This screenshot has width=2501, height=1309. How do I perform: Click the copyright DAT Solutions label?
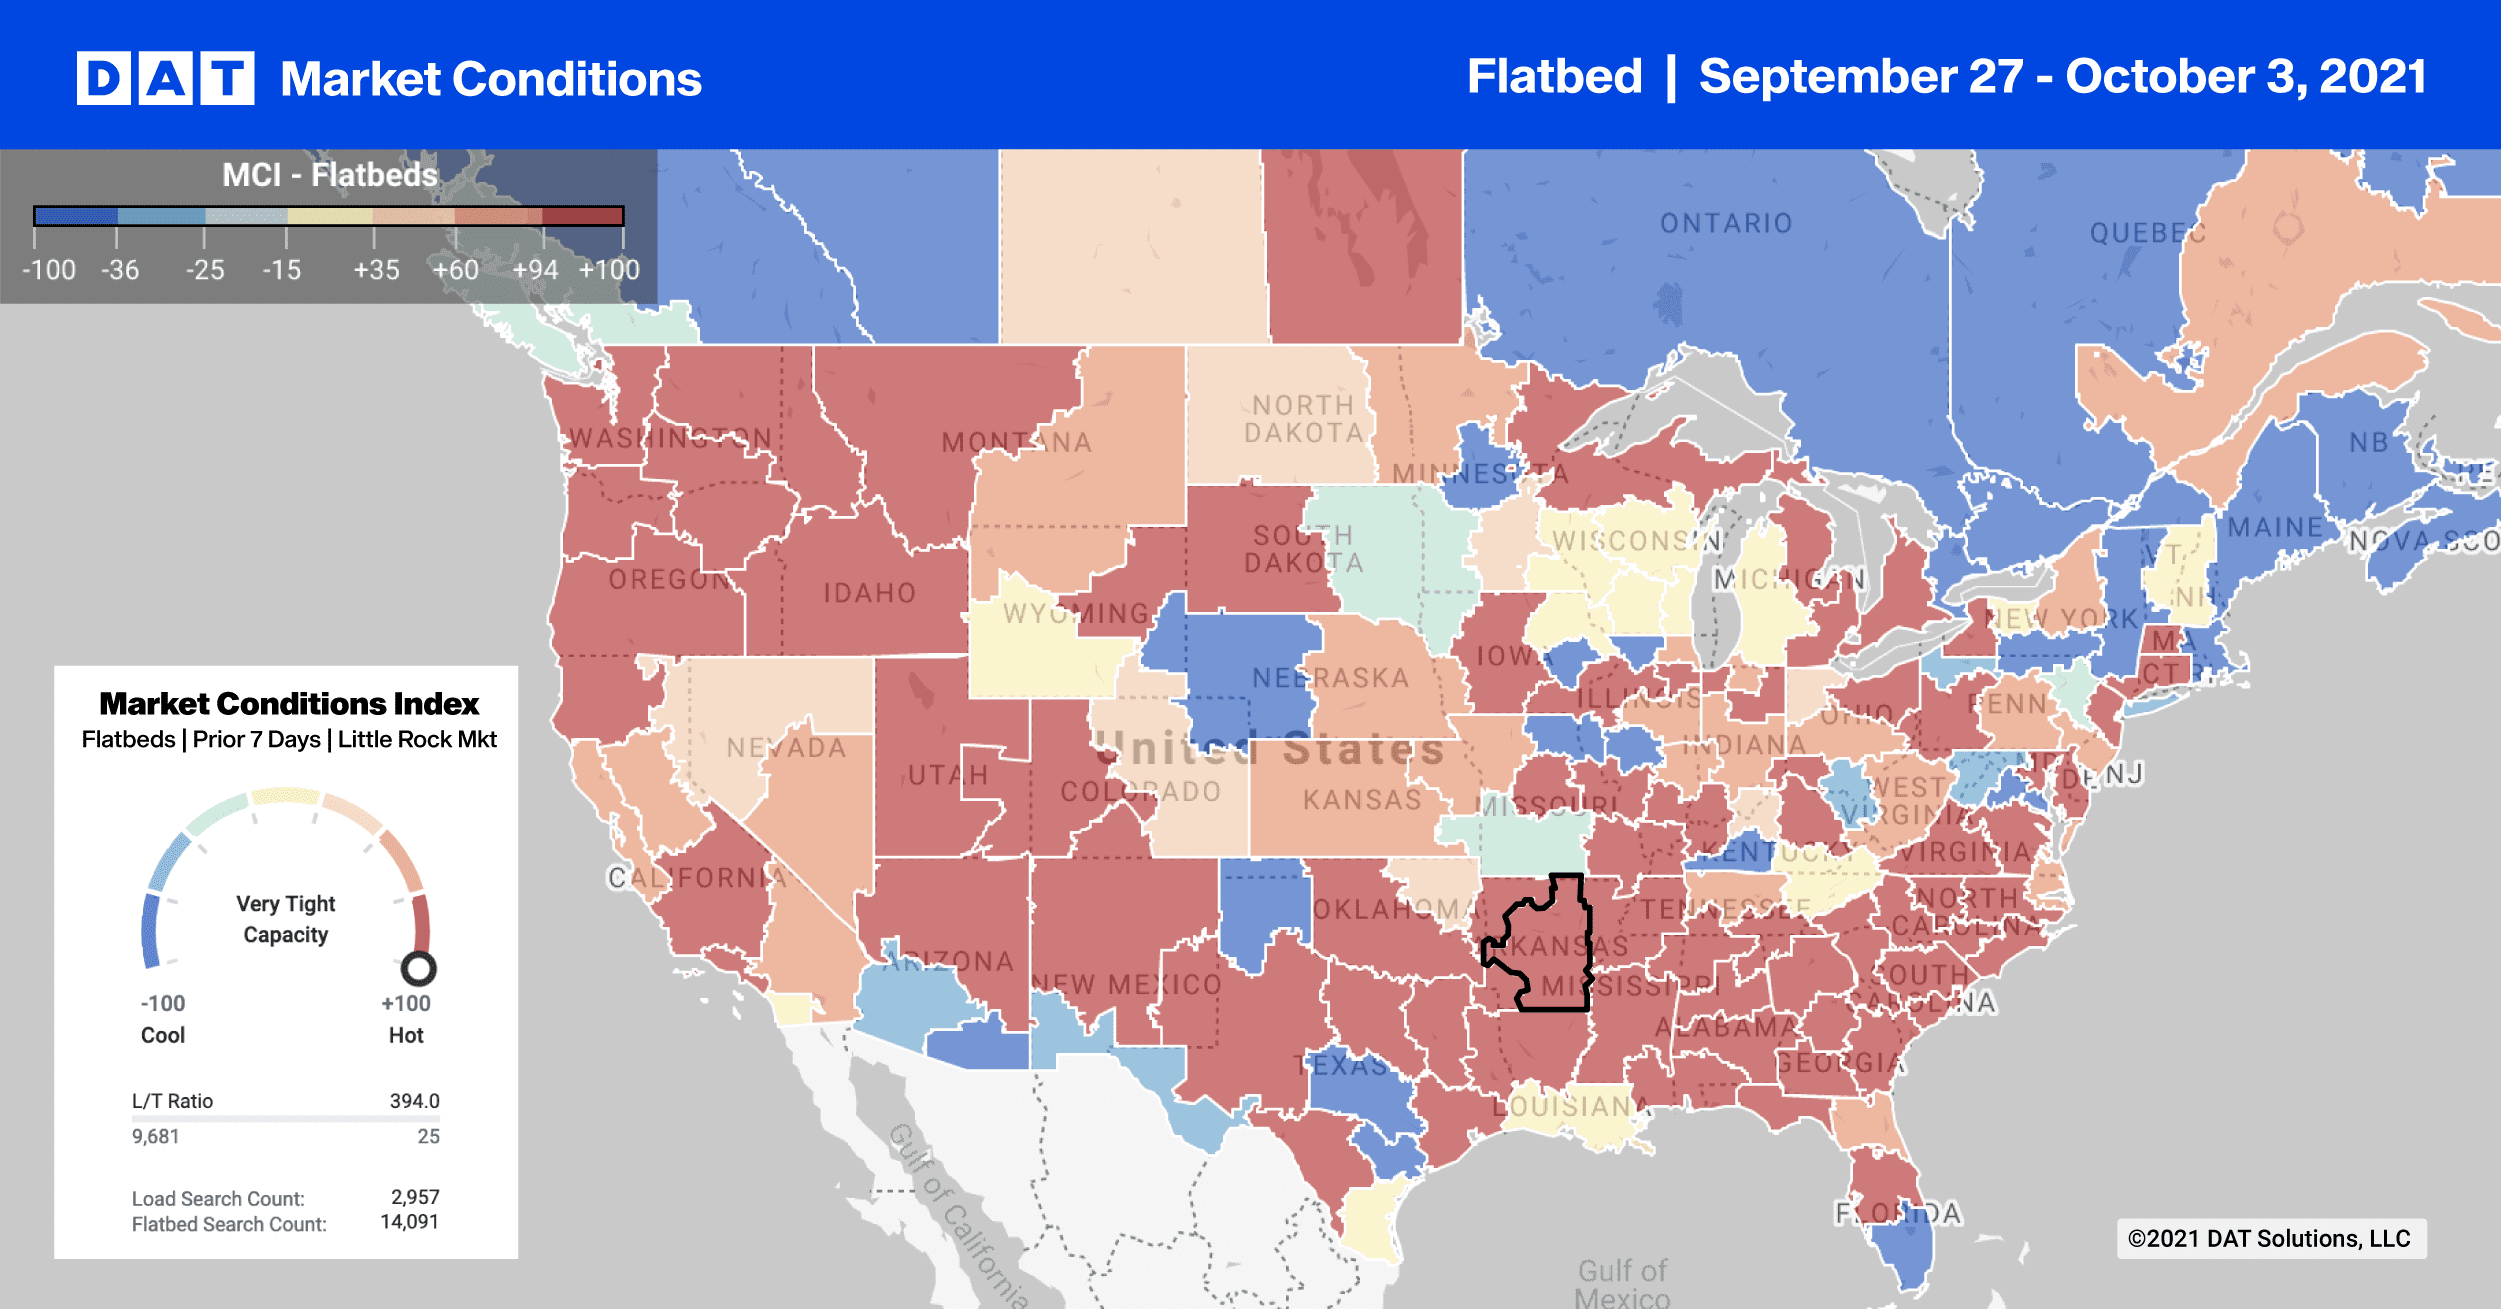(2269, 1238)
